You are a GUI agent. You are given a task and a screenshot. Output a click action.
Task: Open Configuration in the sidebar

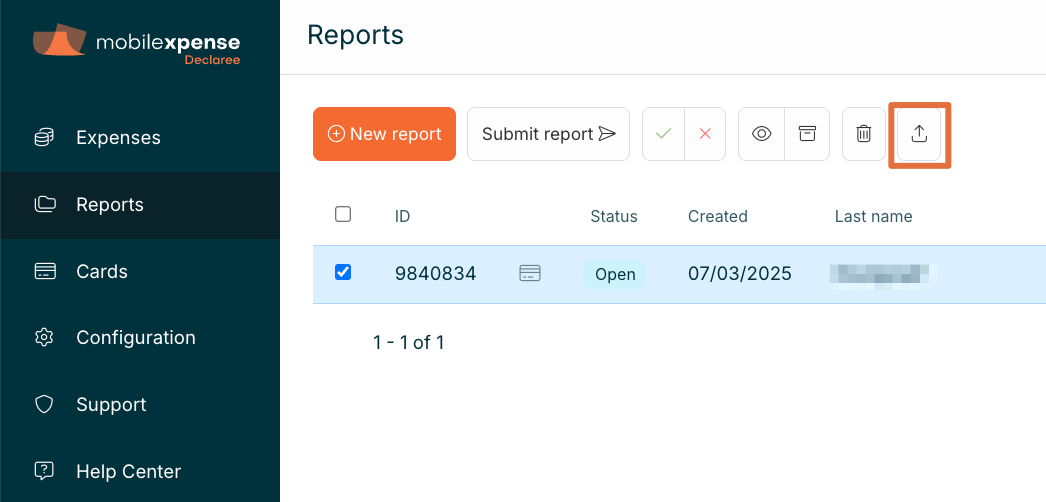click(135, 338)
